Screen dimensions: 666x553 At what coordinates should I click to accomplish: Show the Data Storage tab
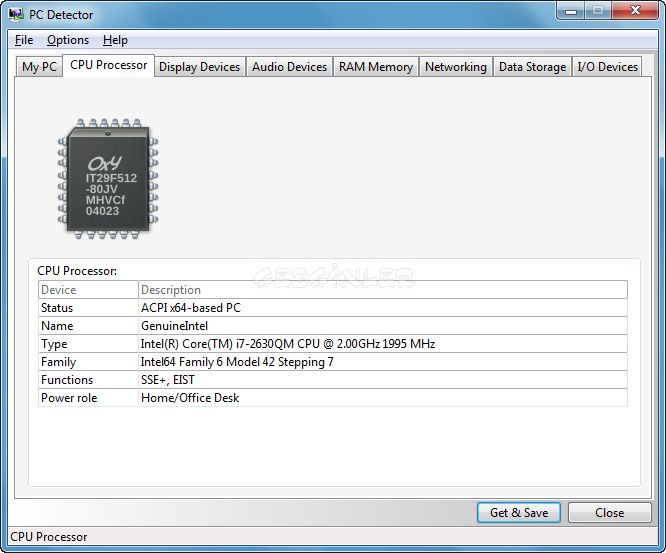pyautogui.click(x=532, y=67)
